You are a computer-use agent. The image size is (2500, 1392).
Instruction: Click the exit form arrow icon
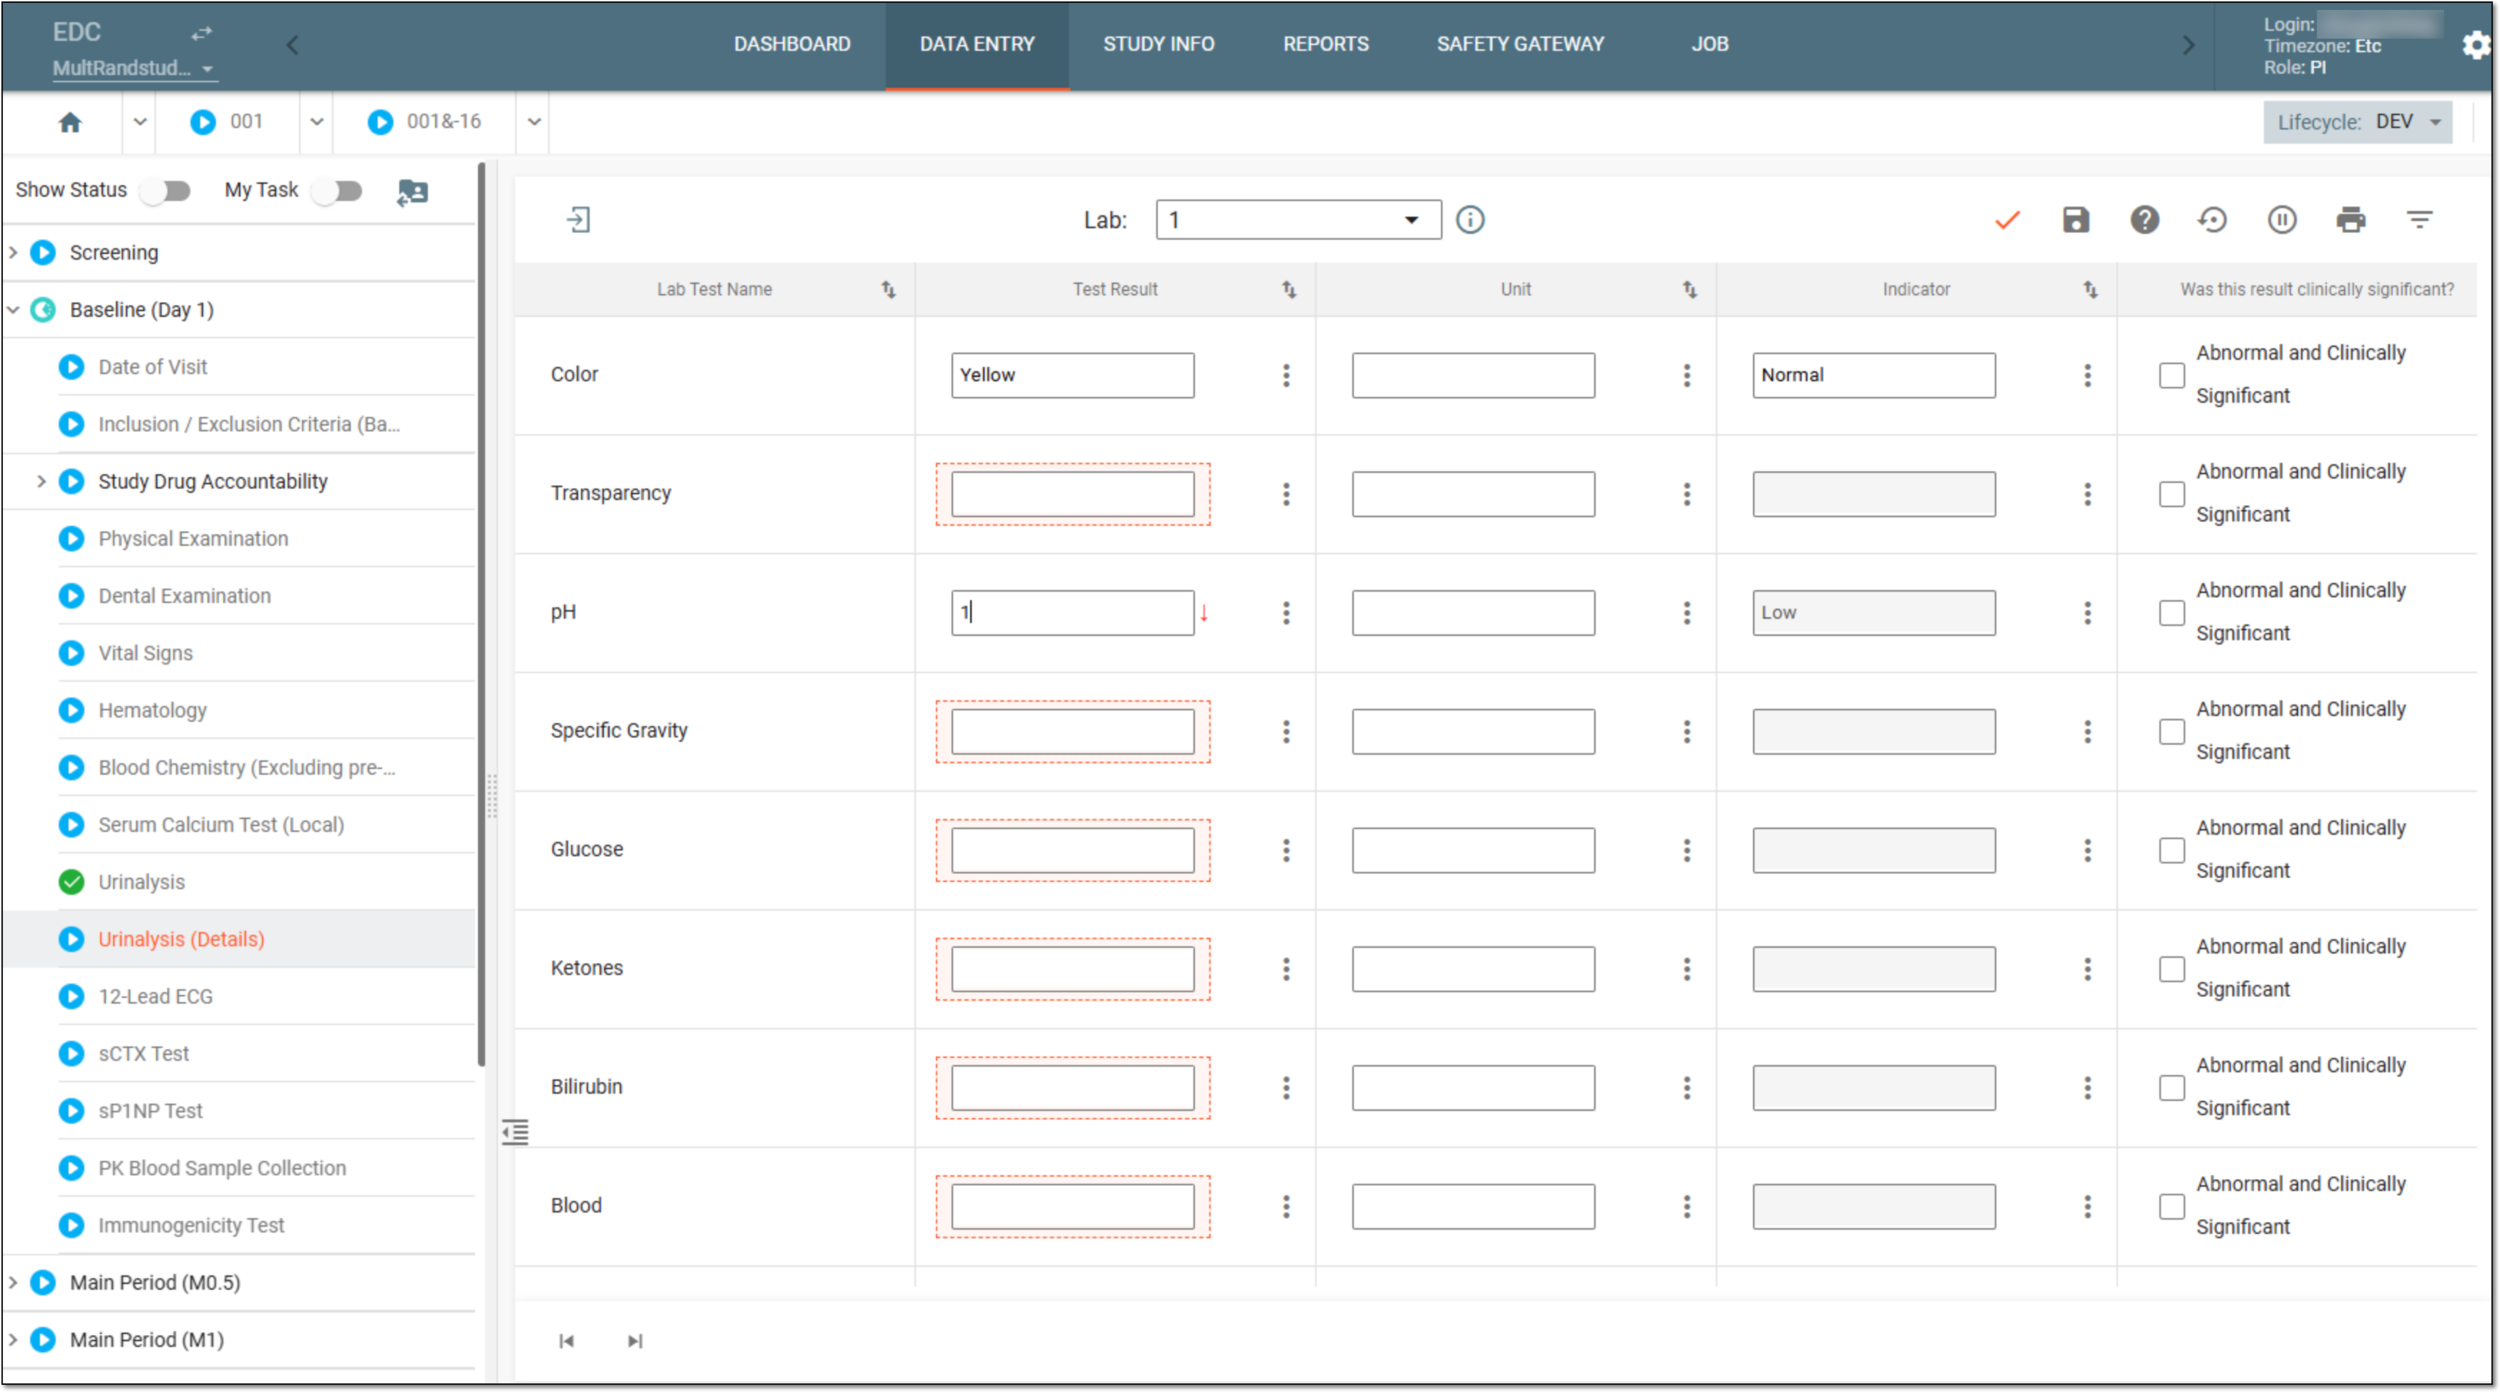[x=578, y=220]
